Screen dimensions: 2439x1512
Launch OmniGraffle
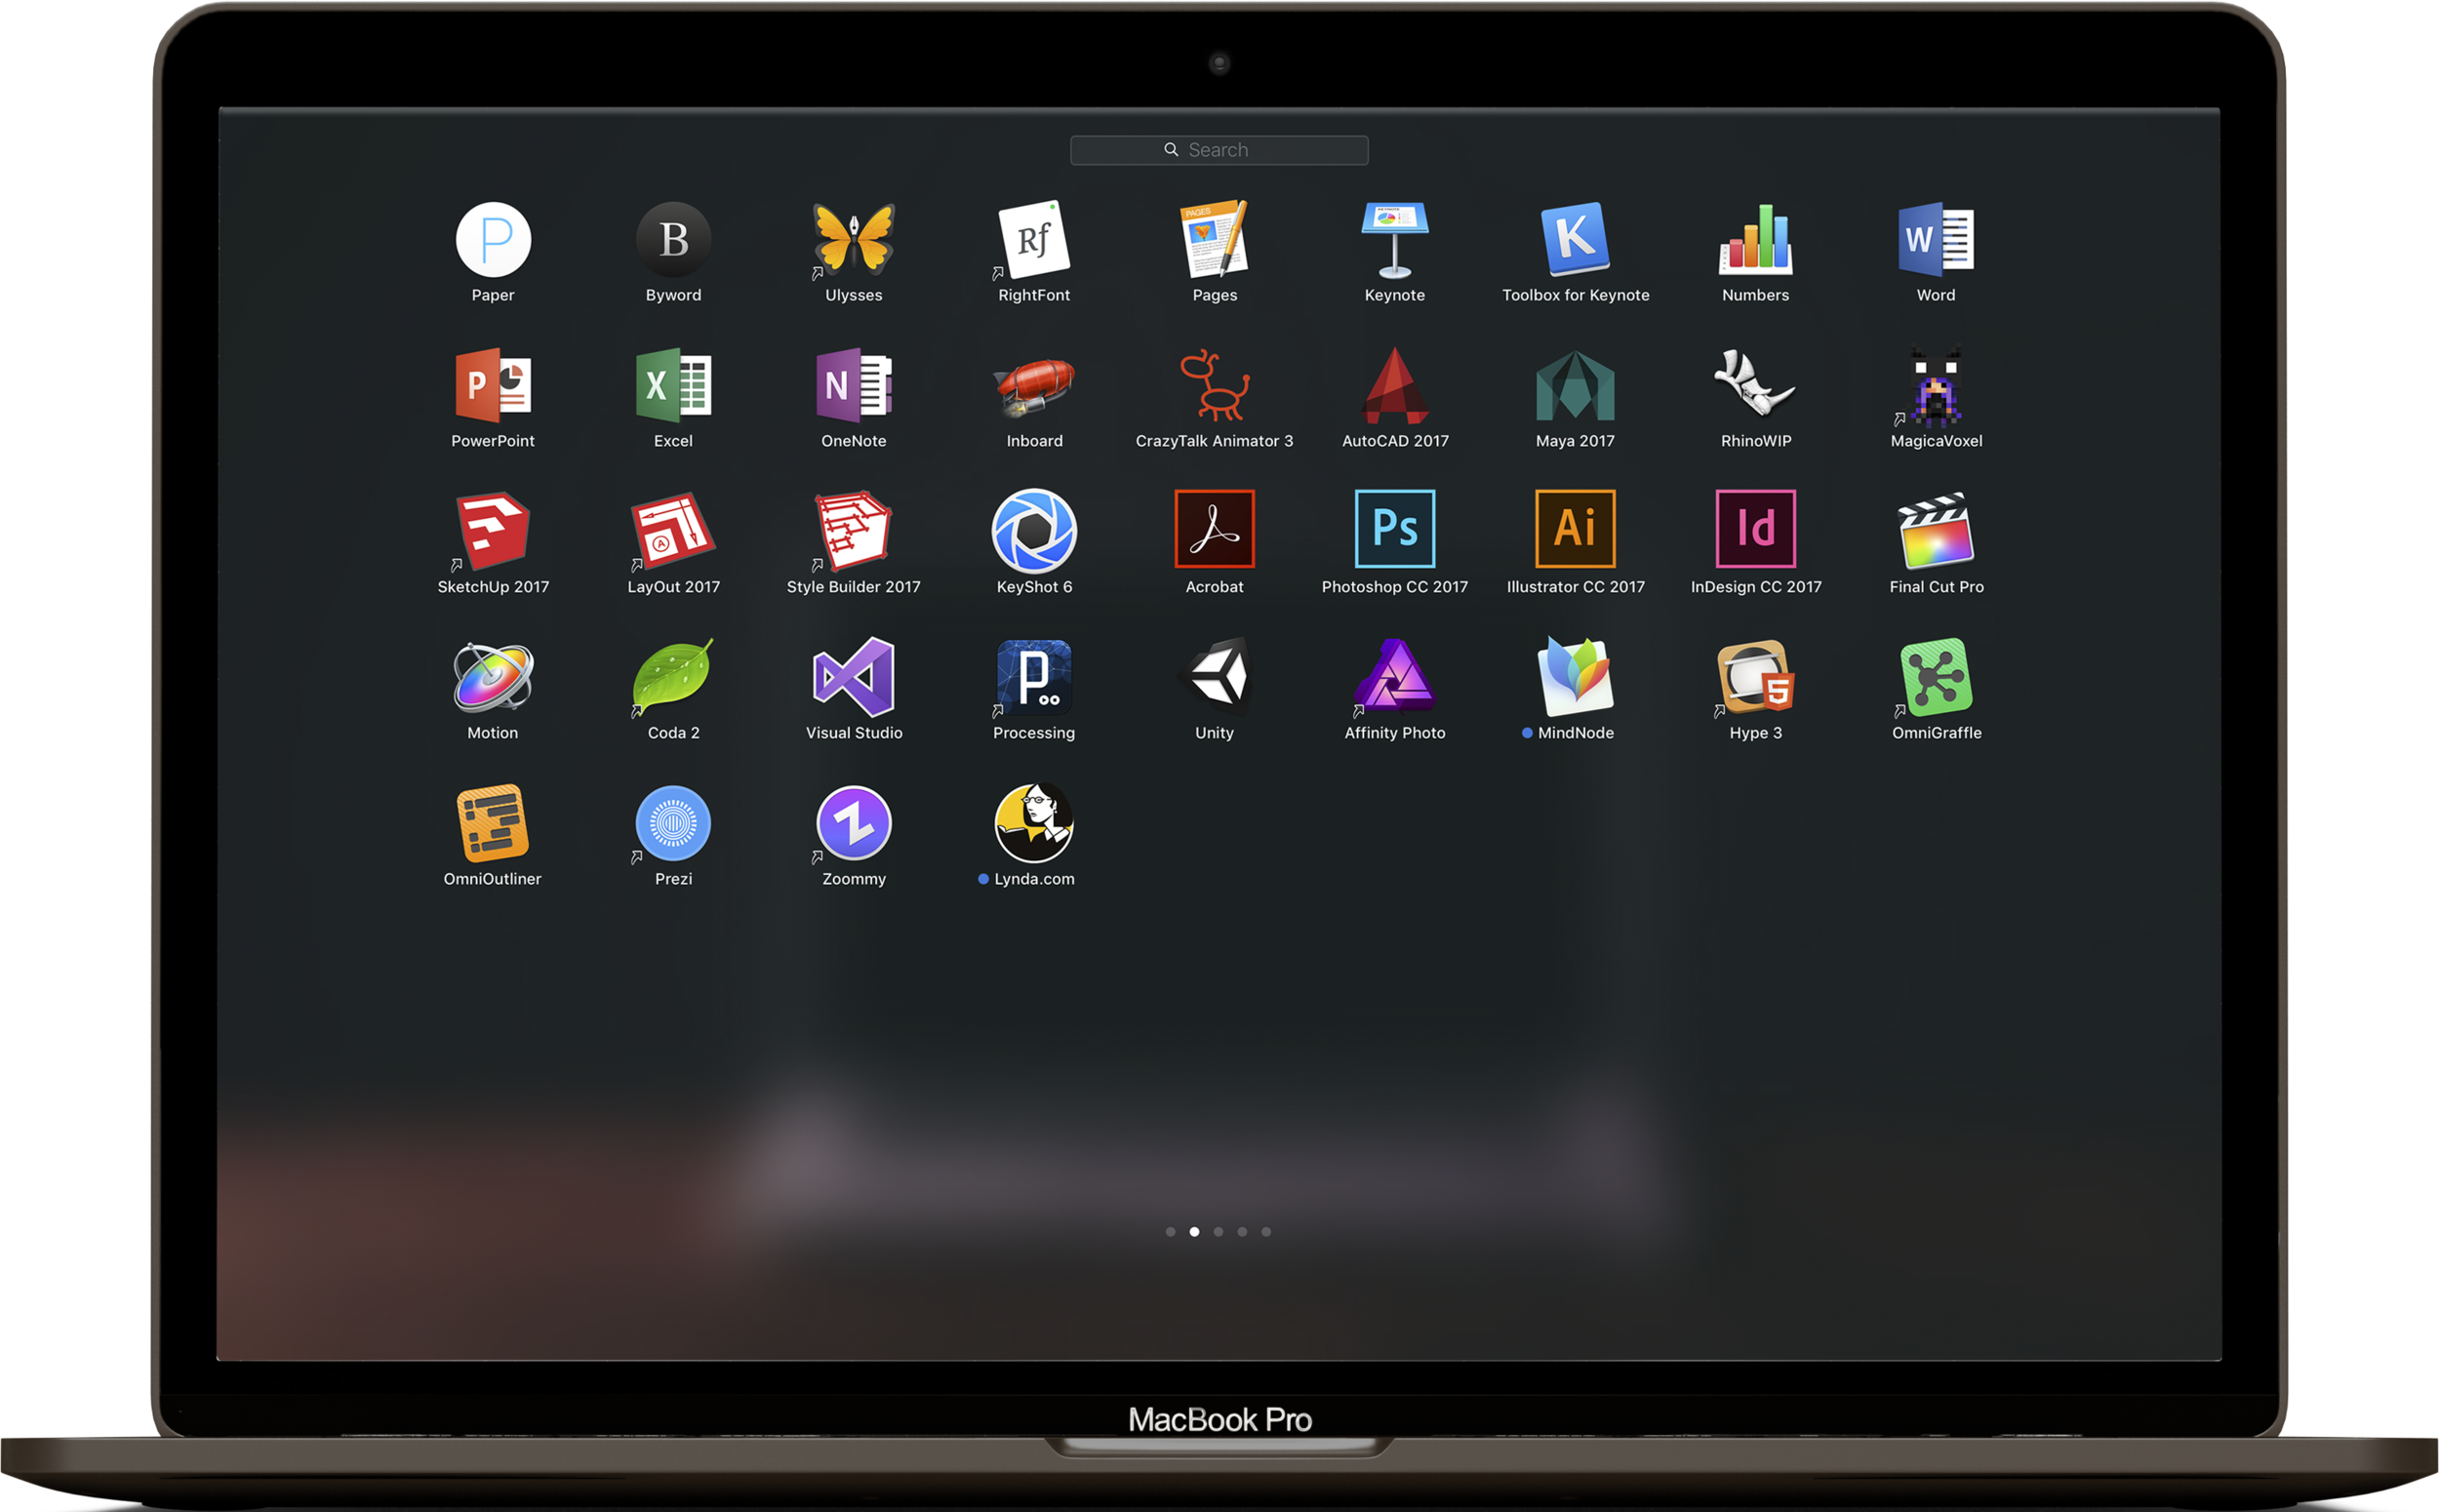point(1936,678)
